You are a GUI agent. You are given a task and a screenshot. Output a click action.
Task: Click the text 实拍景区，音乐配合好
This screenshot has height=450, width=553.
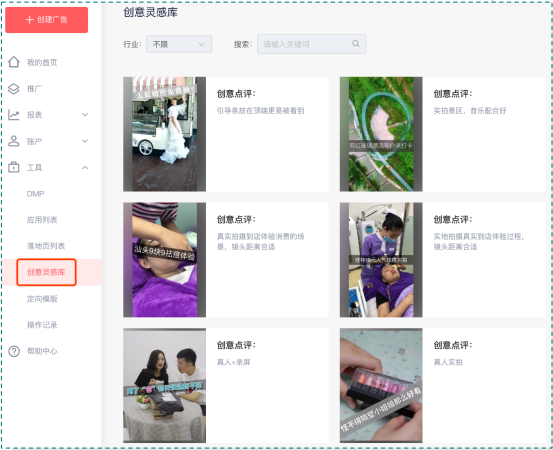coord(470,111)
